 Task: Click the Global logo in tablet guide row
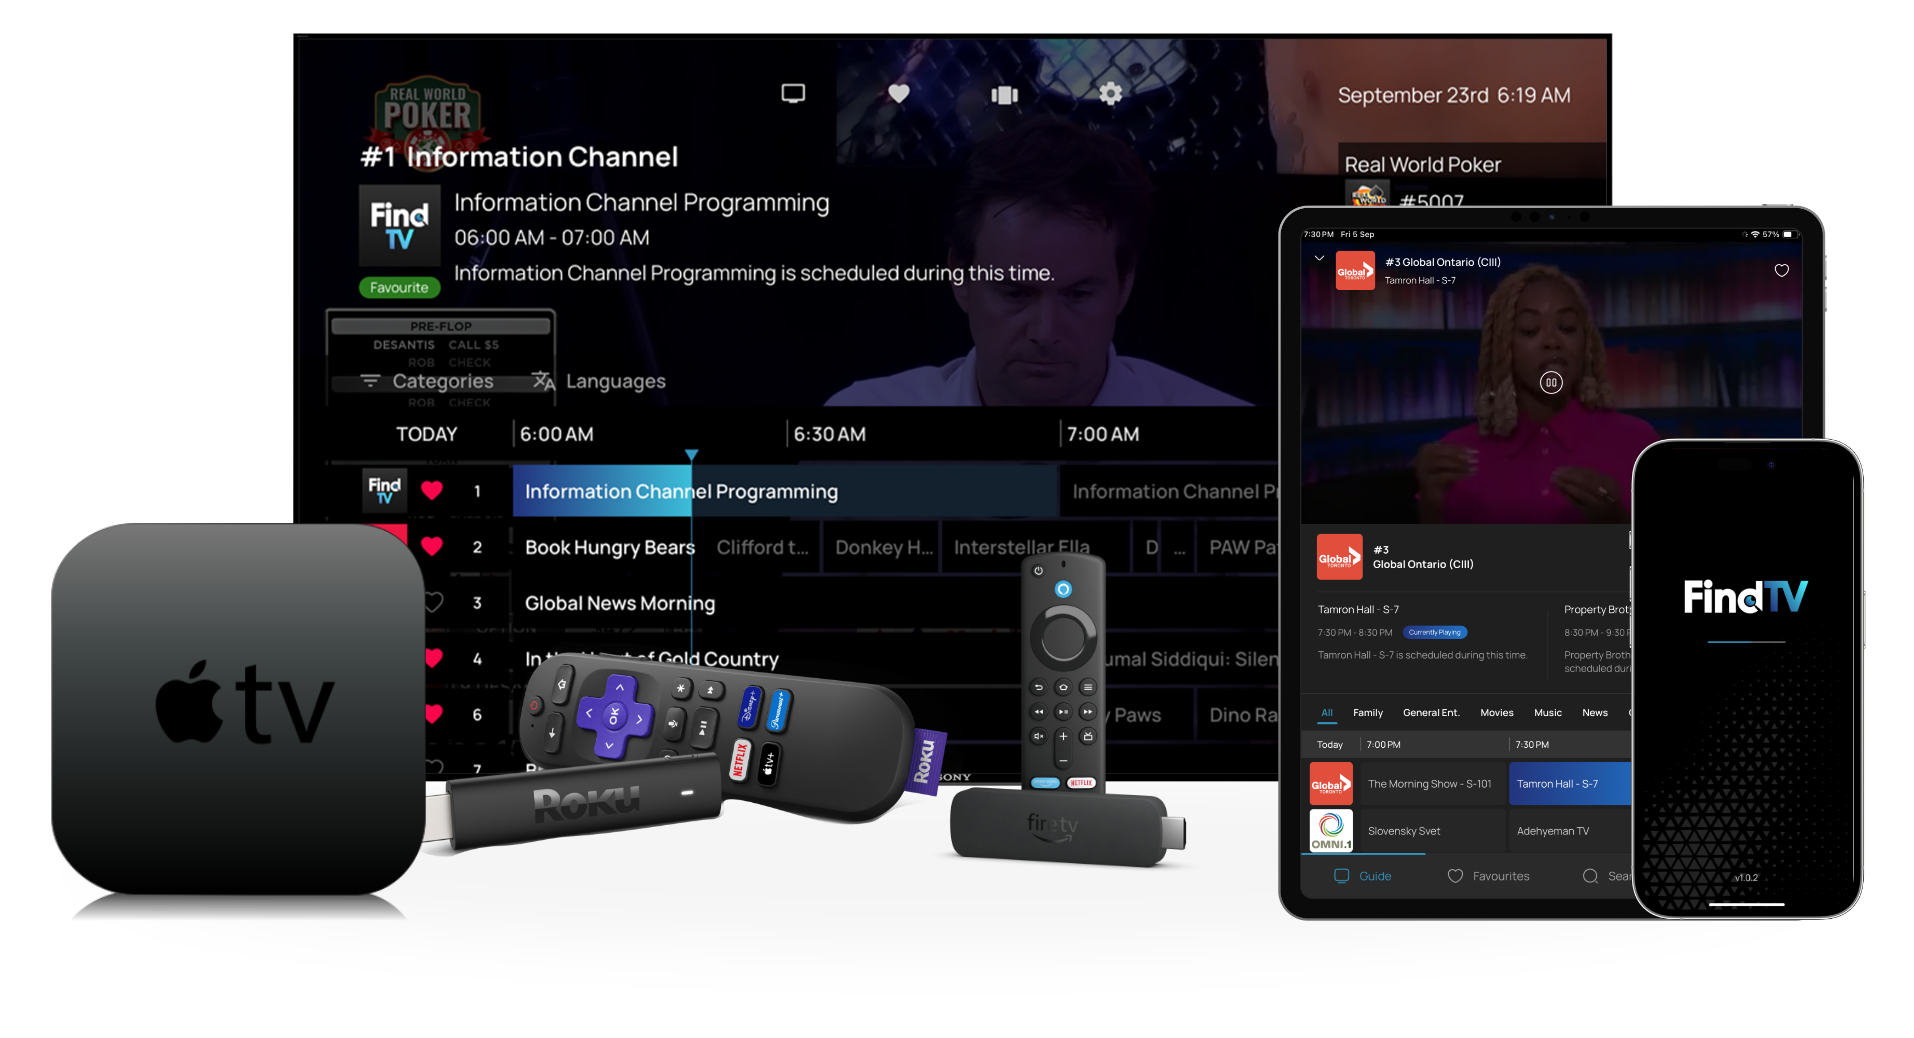pos(1331,784)
